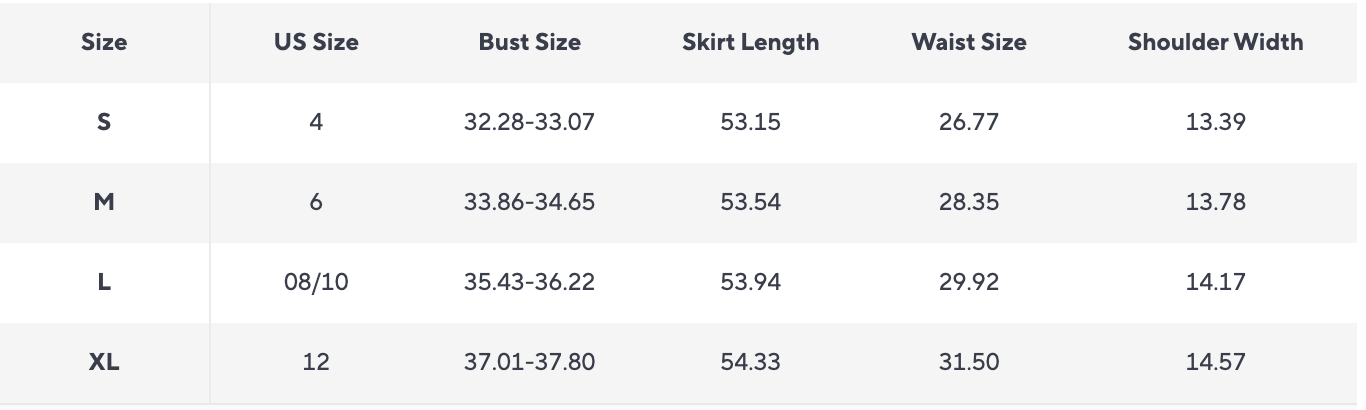Click the Shoulder Width column header
This screenshot has height=410, width=1366.
(1215, 42)
